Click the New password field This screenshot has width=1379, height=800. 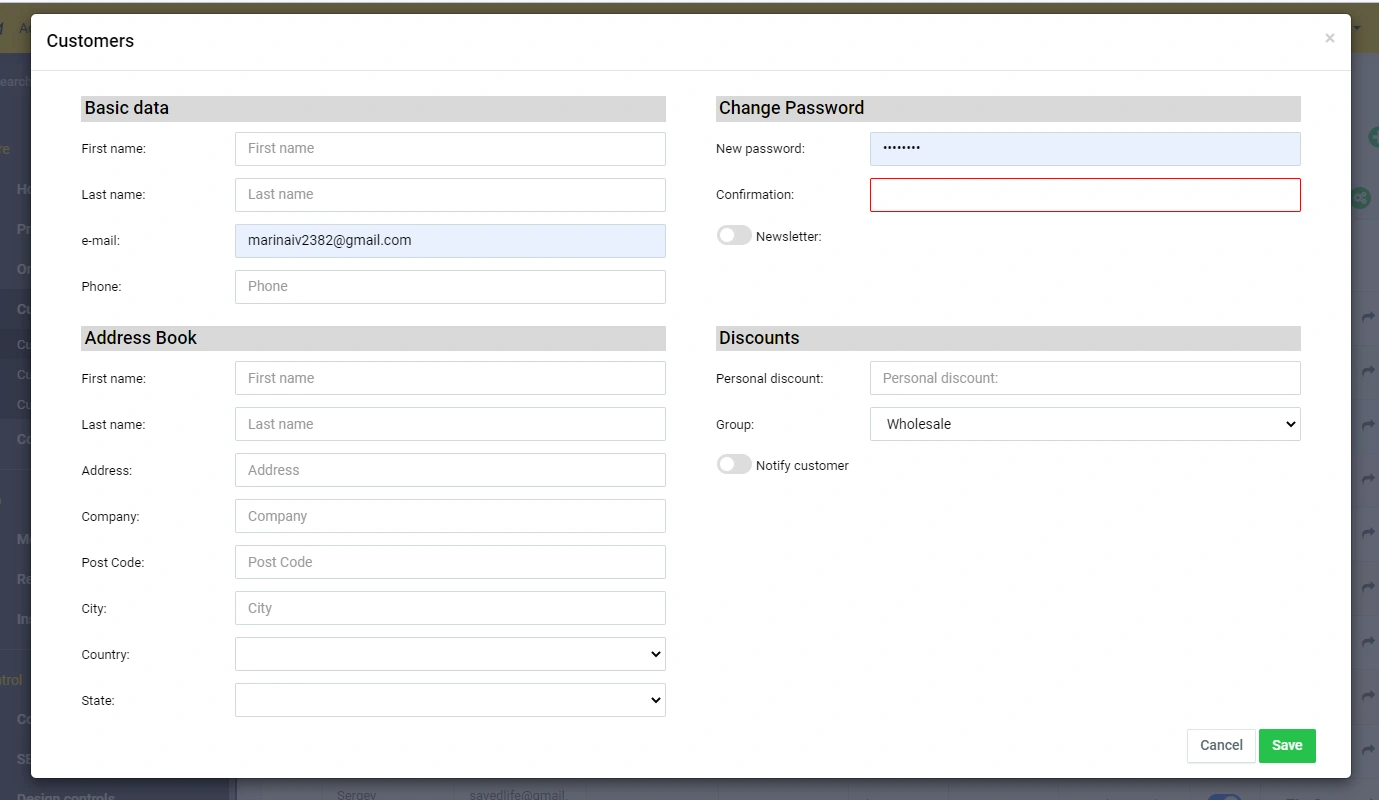click(1085, 148)
